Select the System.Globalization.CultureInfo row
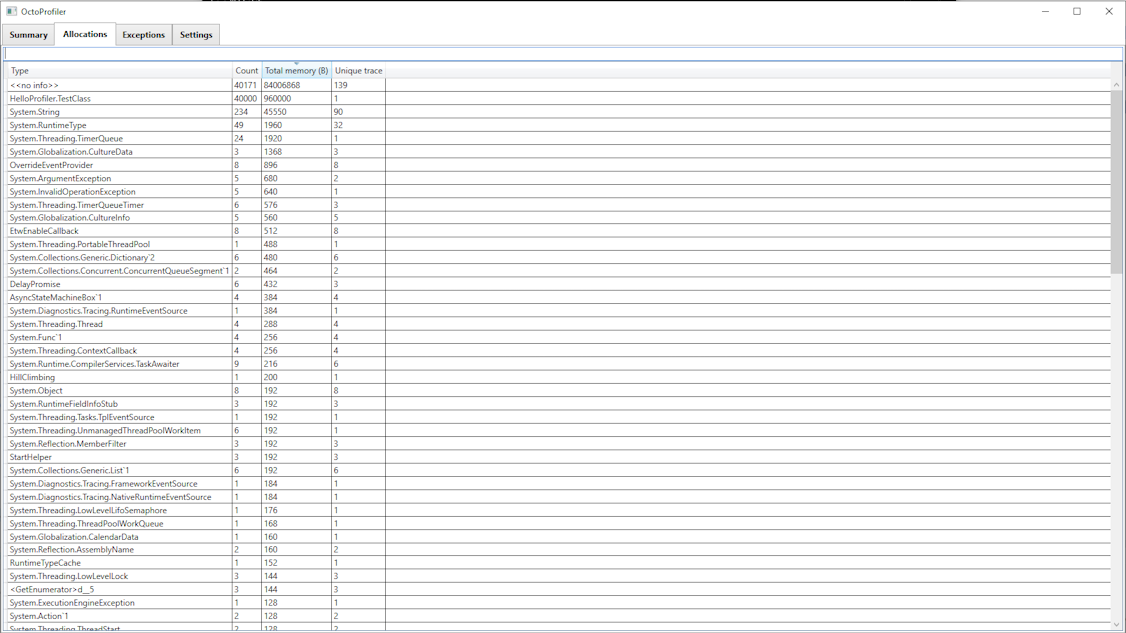The width and height of the screenshot is (1126, 633). tap(559, 218)
